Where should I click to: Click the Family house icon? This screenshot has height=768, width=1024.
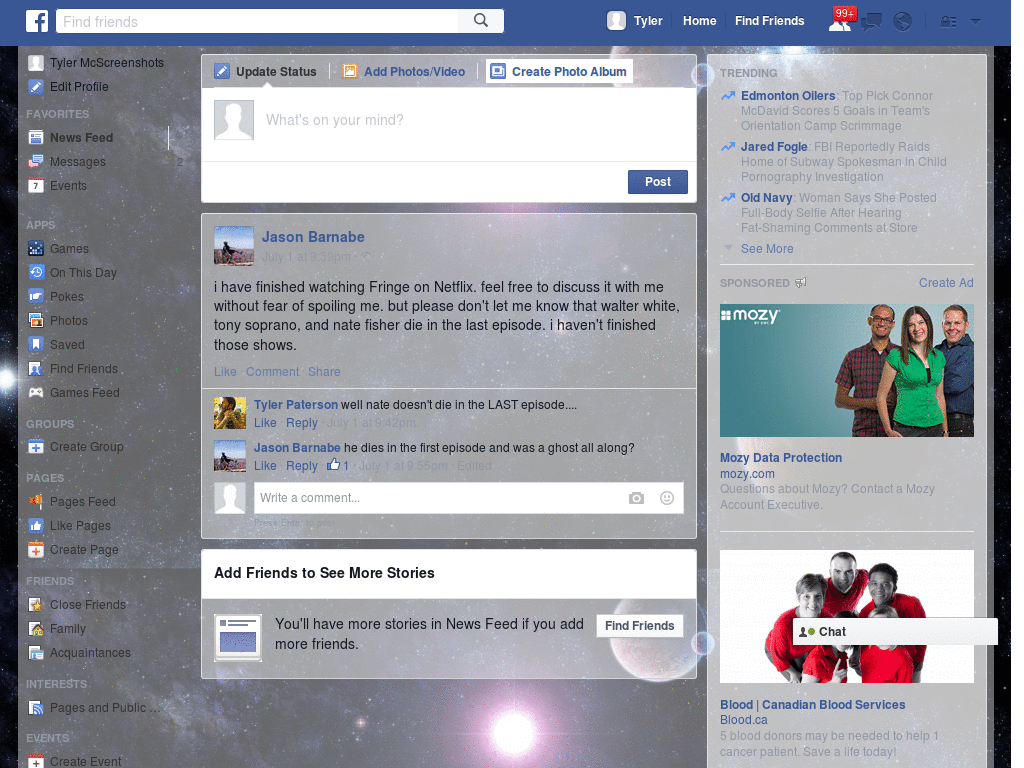point(36,629)
